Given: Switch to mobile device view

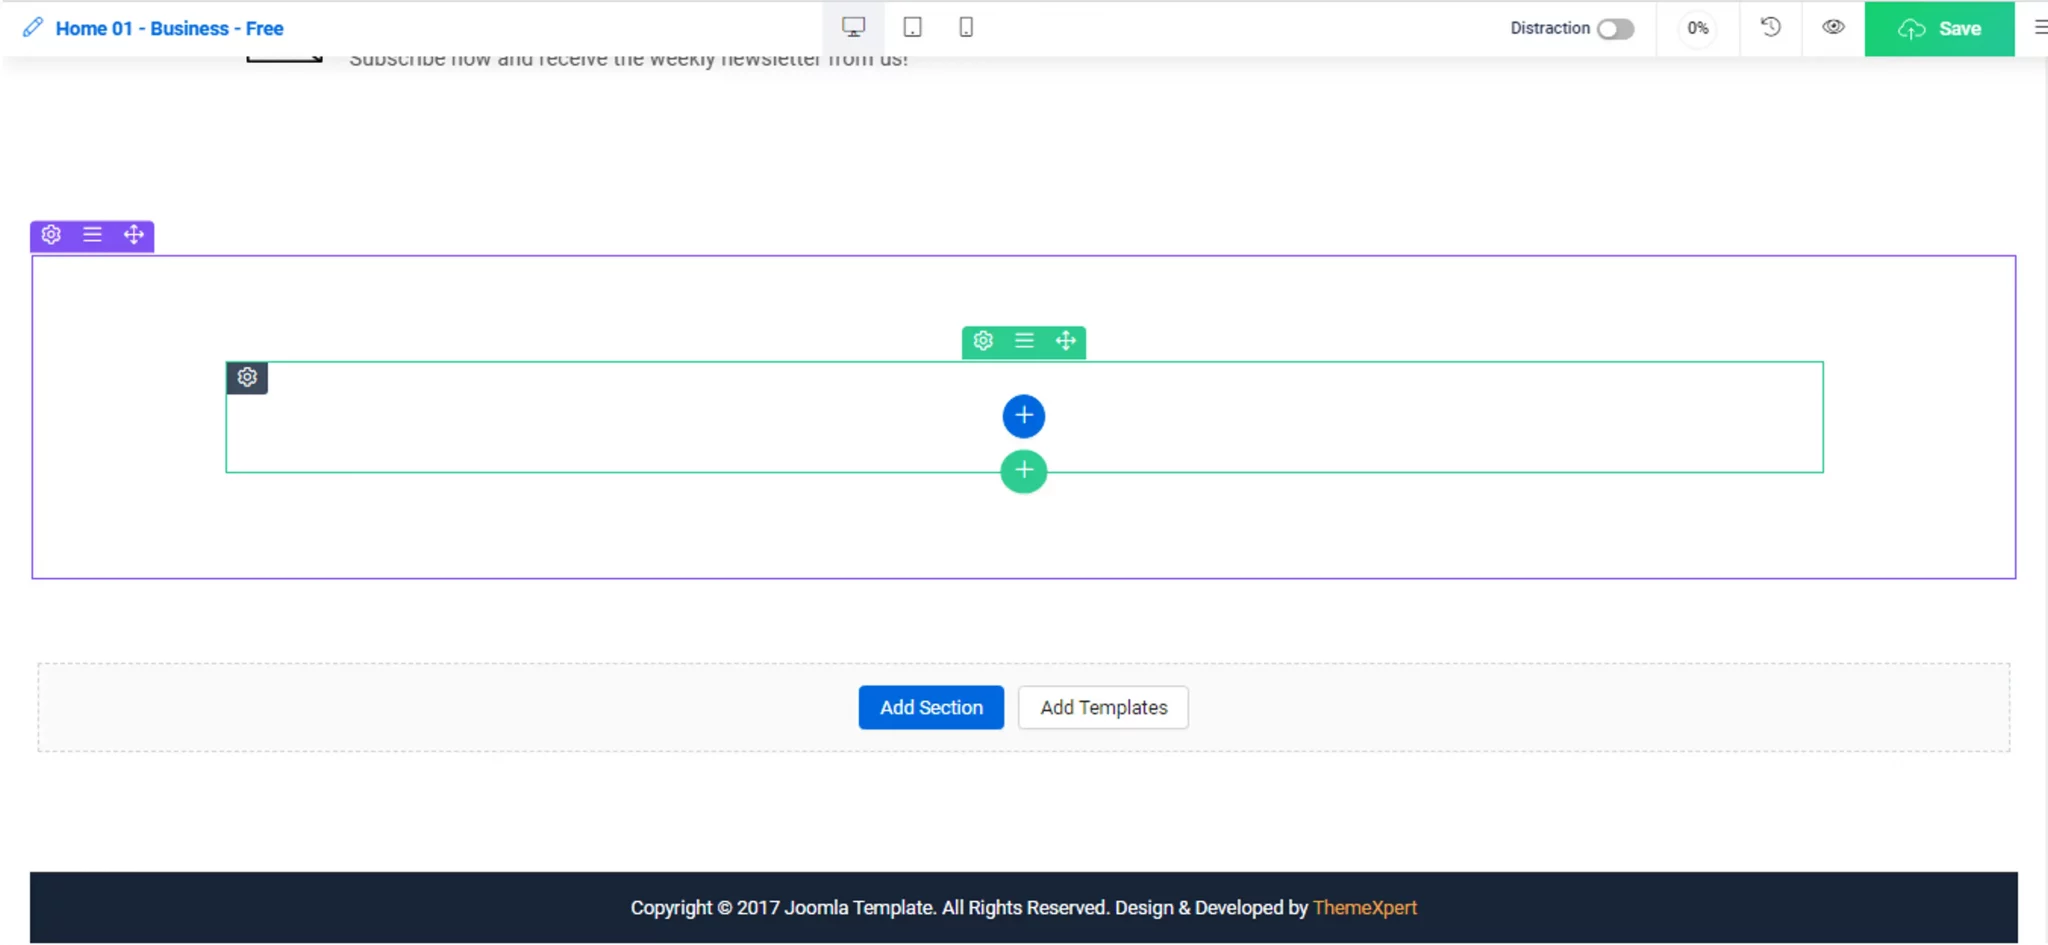Looking at the screenshot, I should (x=966, y=28).
